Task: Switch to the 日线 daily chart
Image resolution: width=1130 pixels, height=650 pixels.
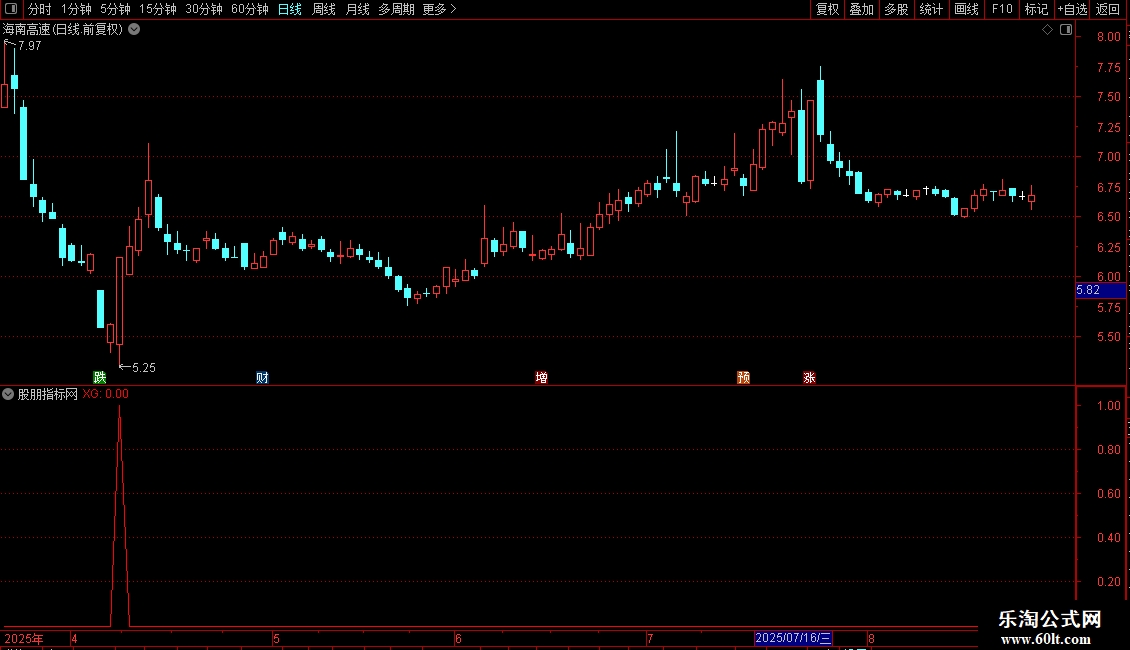Action: [290, 9]
